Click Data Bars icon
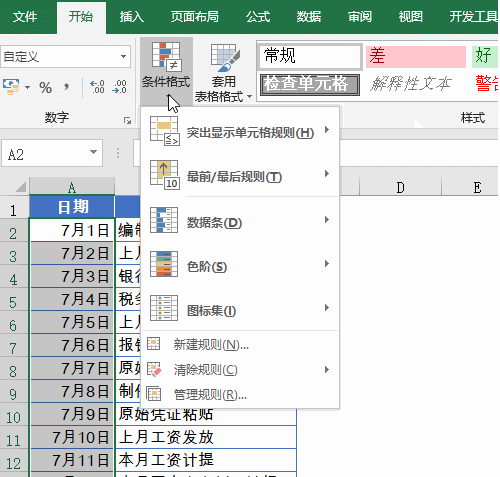Screen dimensions: 500x477 tap(164, 220)
